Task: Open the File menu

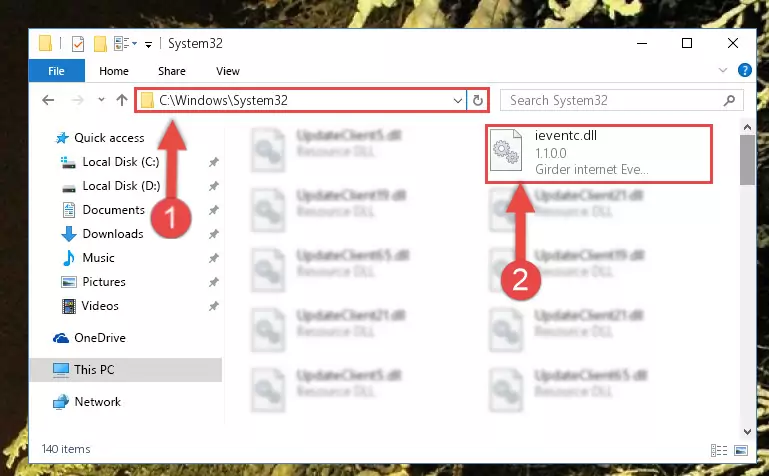Action: click(56, 71)
